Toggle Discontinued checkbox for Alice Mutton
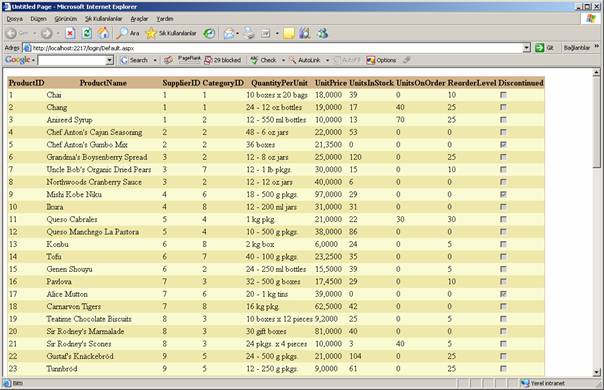Viewport: 604px width, 390px height. point(503,294)
